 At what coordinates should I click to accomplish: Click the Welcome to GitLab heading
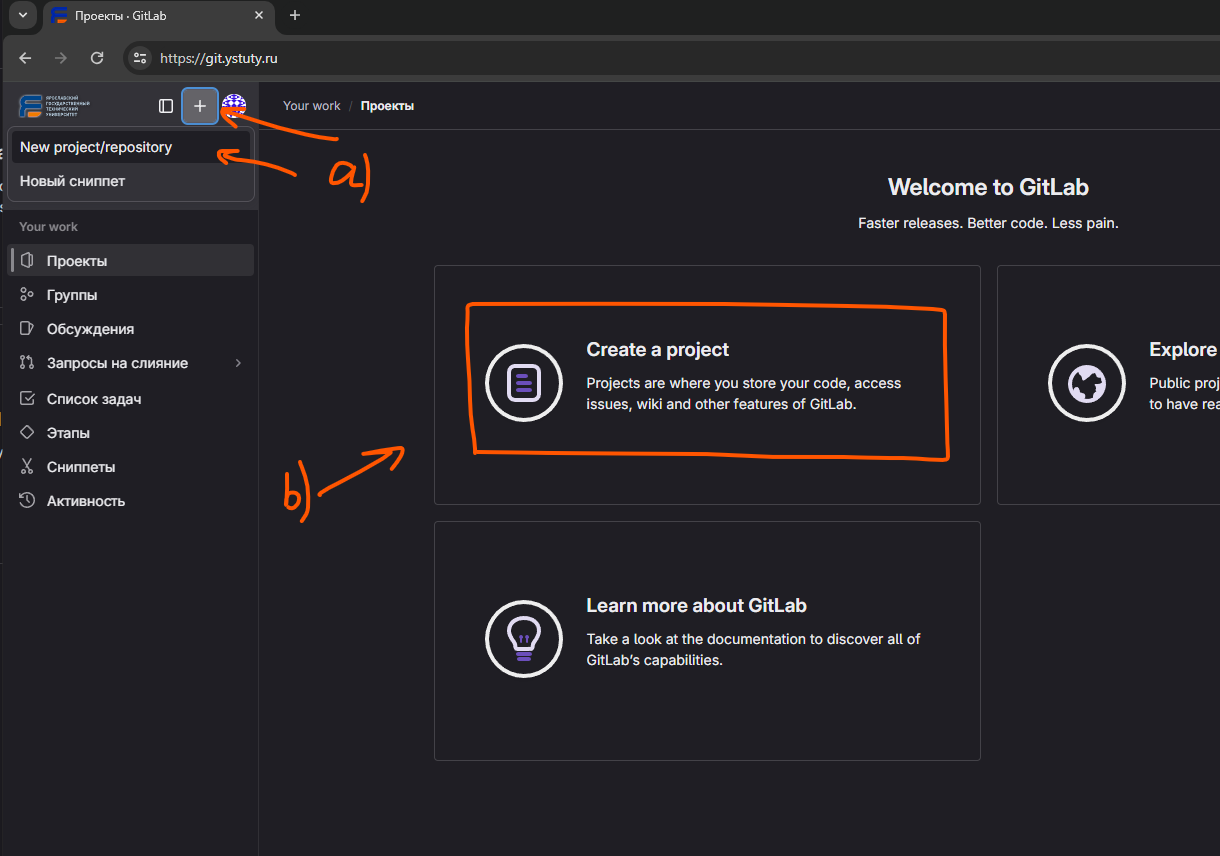[988, 187]
